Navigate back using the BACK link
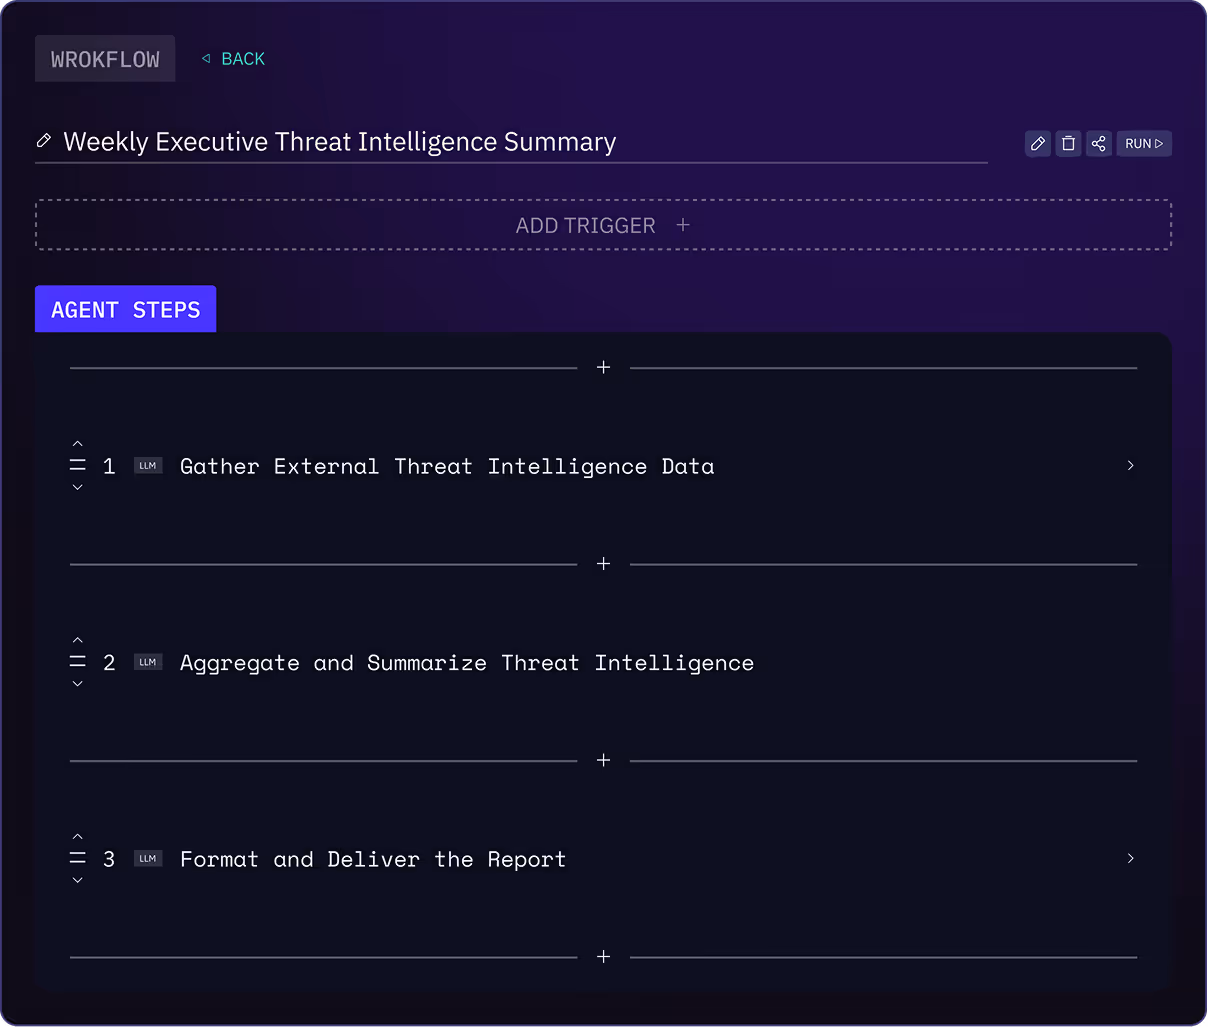1208x1027 pixels. 233,58
